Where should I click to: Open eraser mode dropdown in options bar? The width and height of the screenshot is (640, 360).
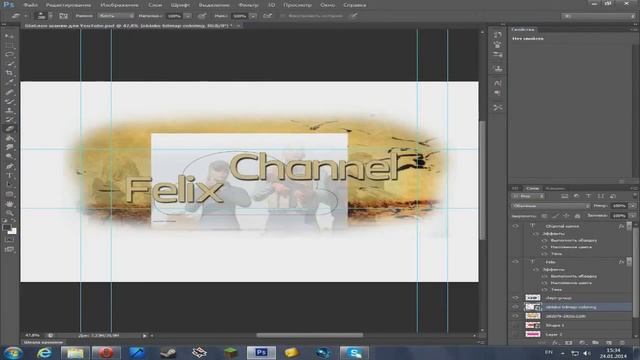pos(116,16)
